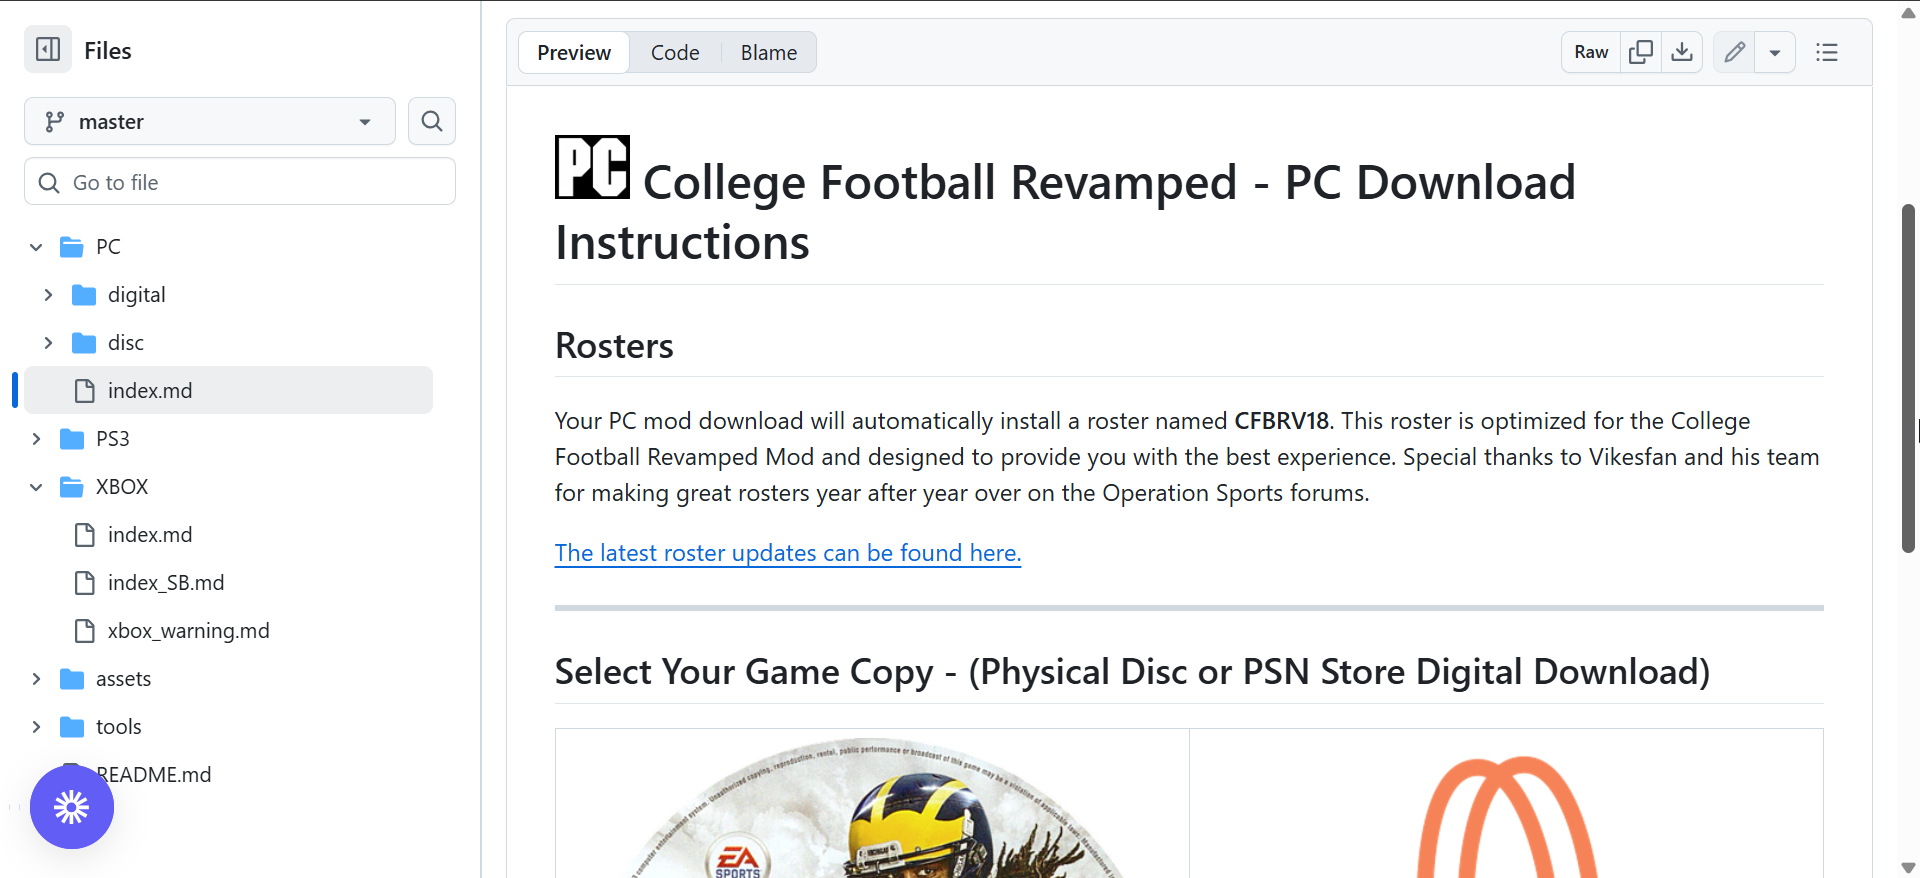The height and width of the screenshot is (878, 1920).
Task: Switch to the Code tab
Action: [x=675, y=52]
